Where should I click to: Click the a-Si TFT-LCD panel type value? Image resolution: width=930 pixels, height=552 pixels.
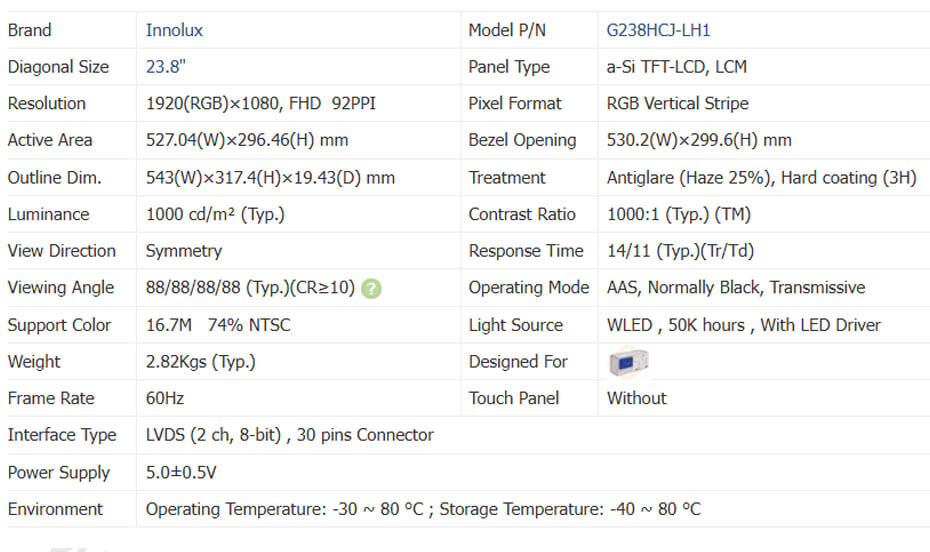click(676, 67)
